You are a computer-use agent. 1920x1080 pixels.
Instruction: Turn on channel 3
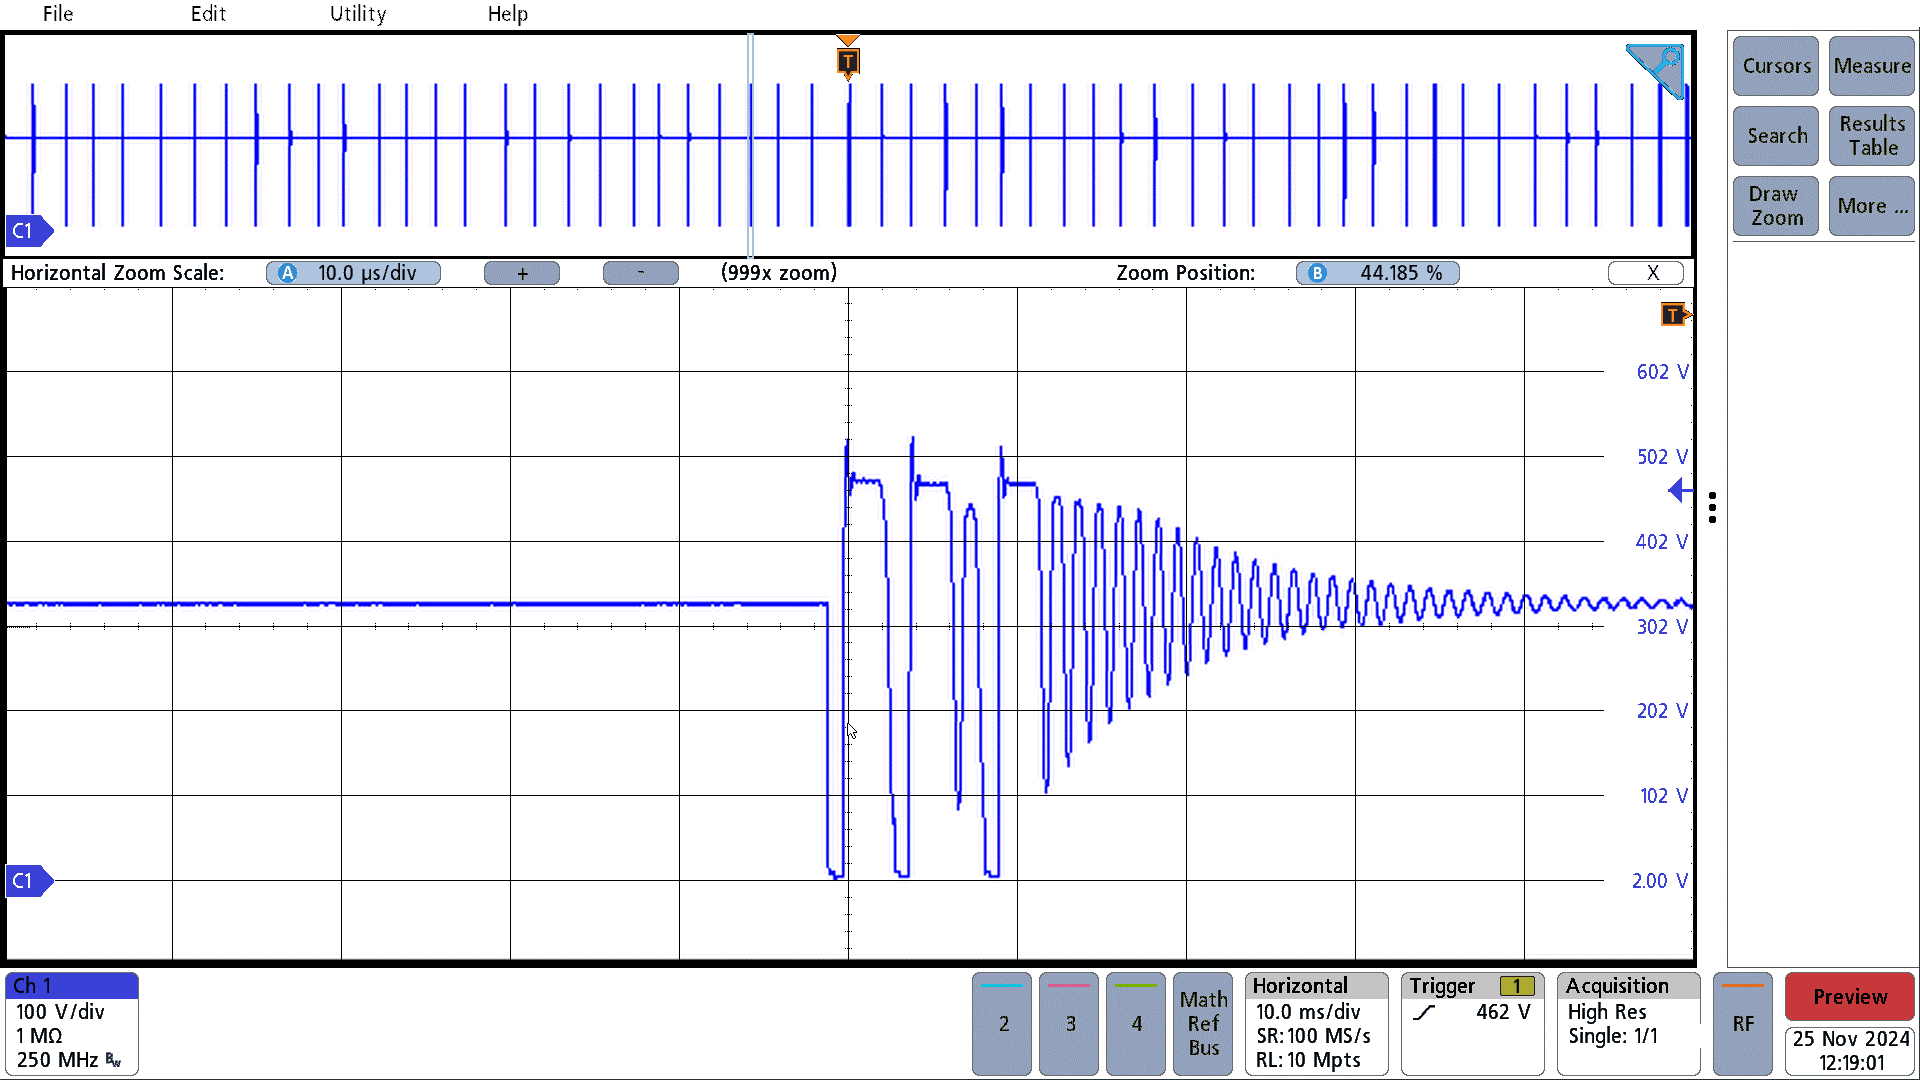[x=1069, y=1024]
